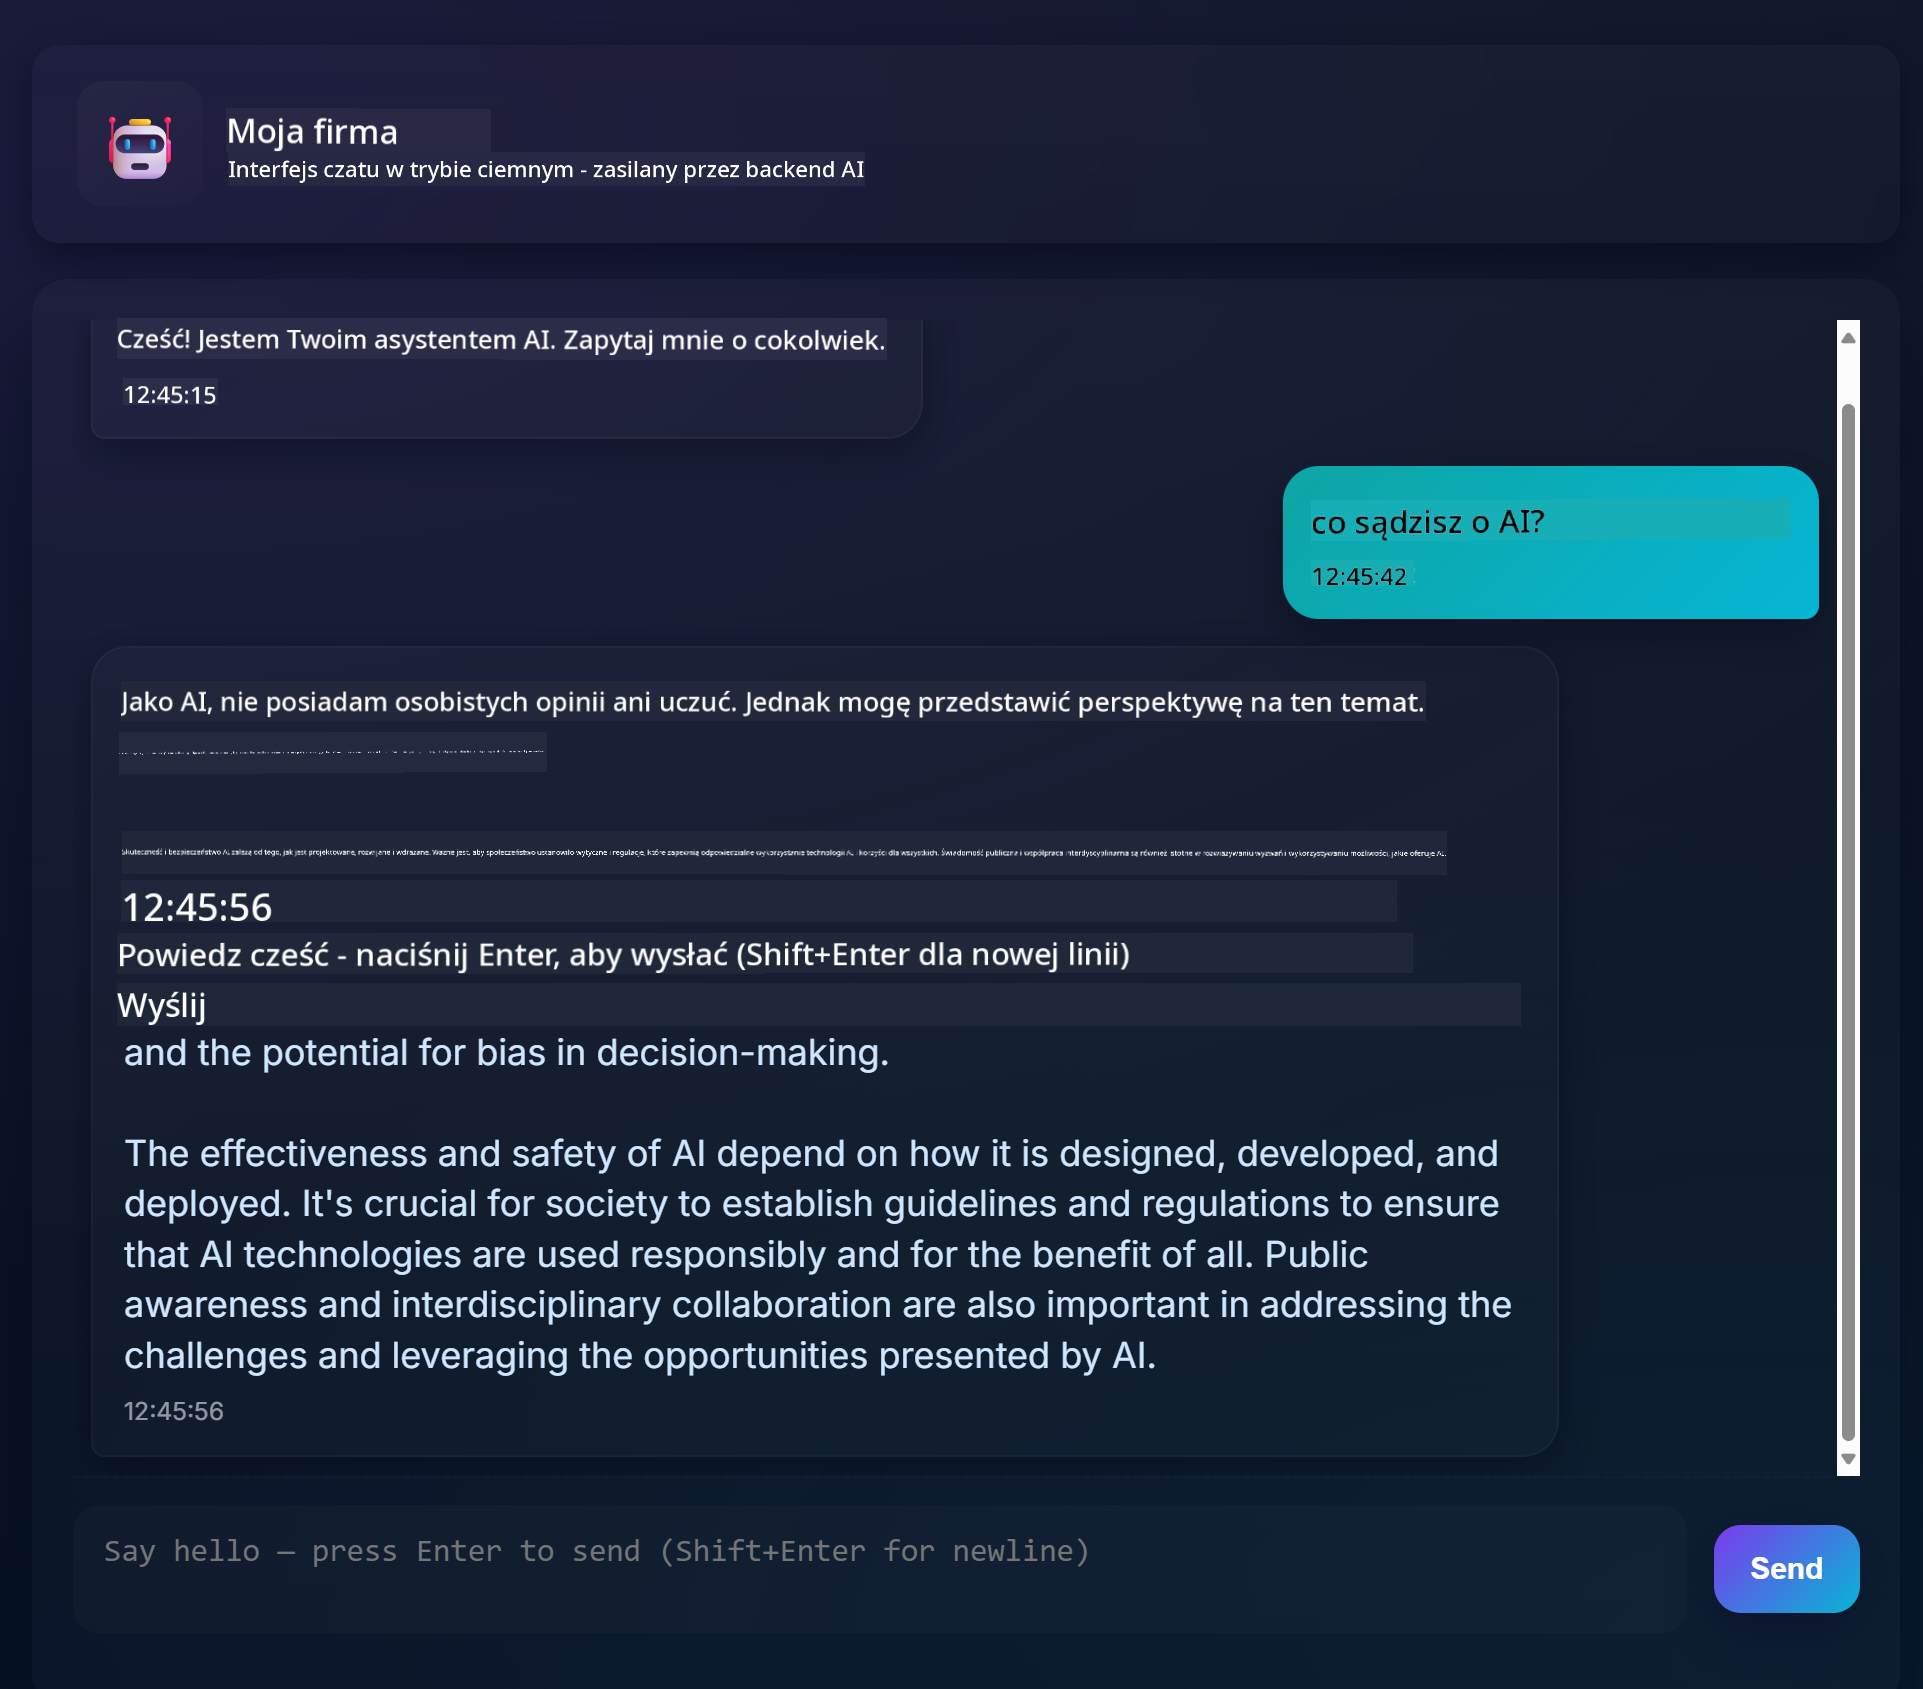Click the scrollbar down arrow
The image size is (1923, 1689).
point(1848,1459)
